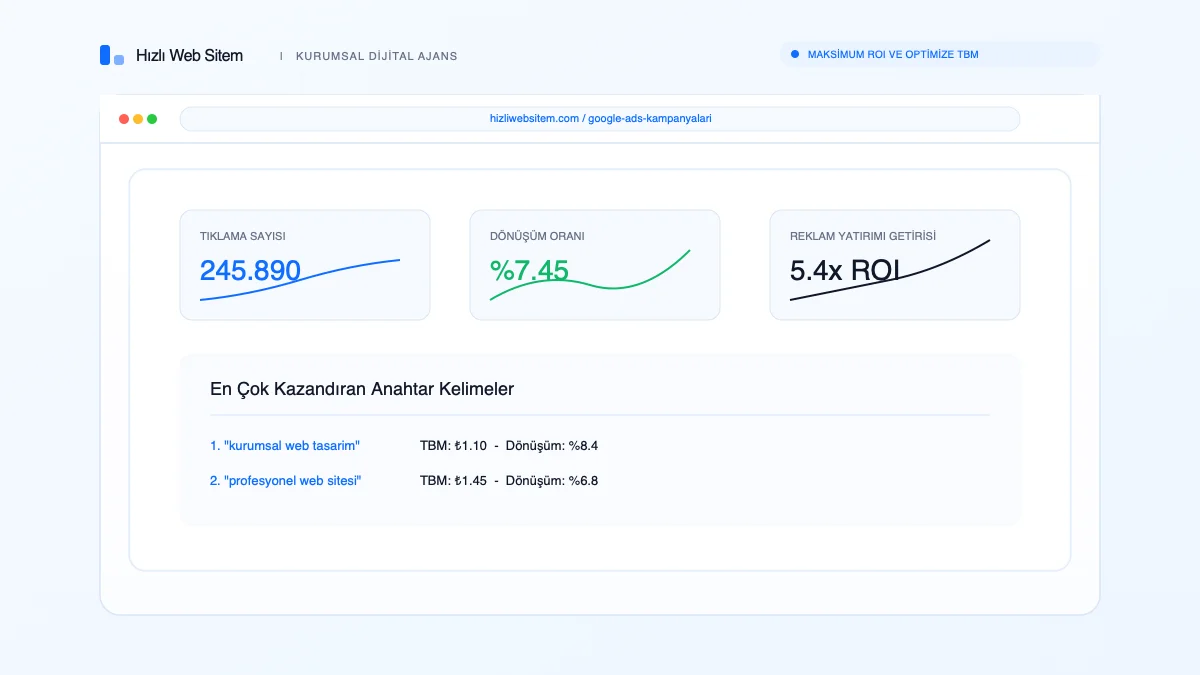Click the green window maximize dot
Viewport: 1200px width, 675px height.
(152, 119)
